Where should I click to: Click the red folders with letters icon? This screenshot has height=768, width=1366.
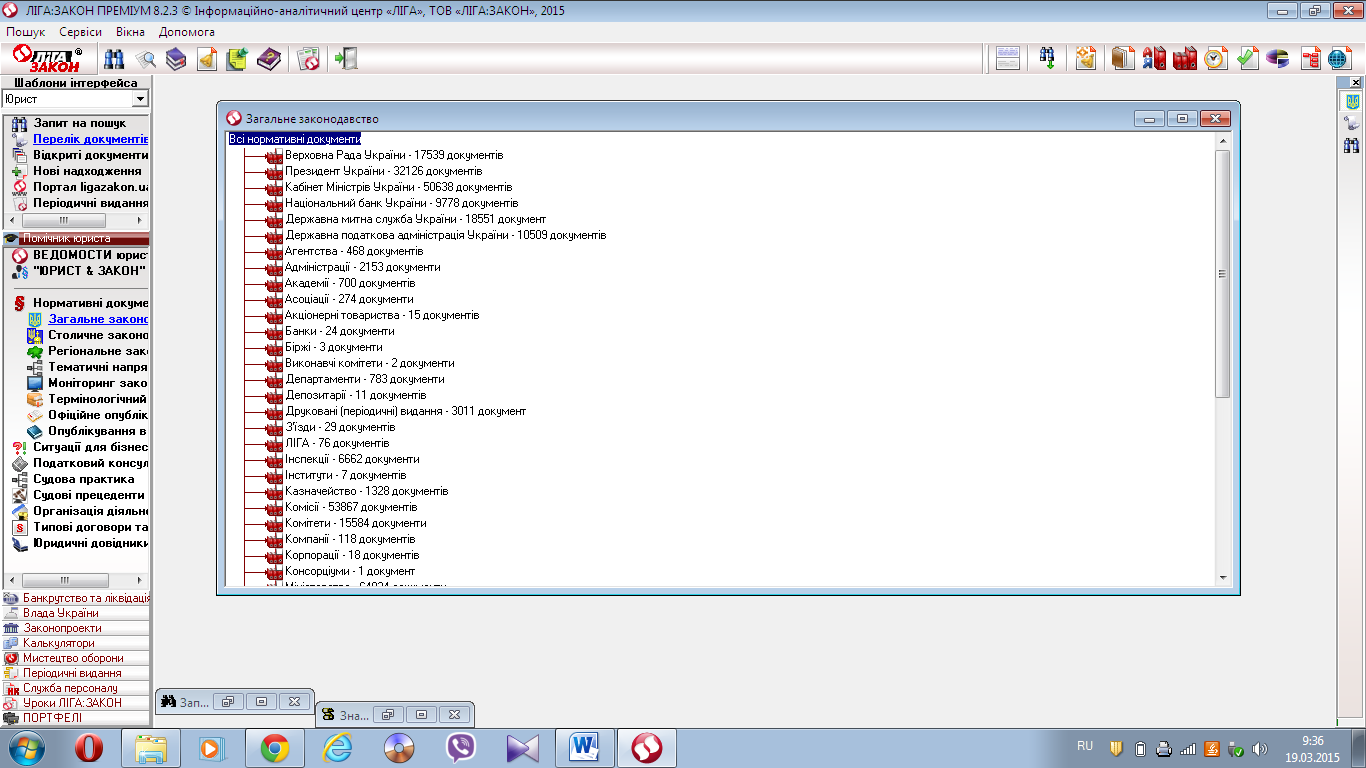pos(1155,59)
